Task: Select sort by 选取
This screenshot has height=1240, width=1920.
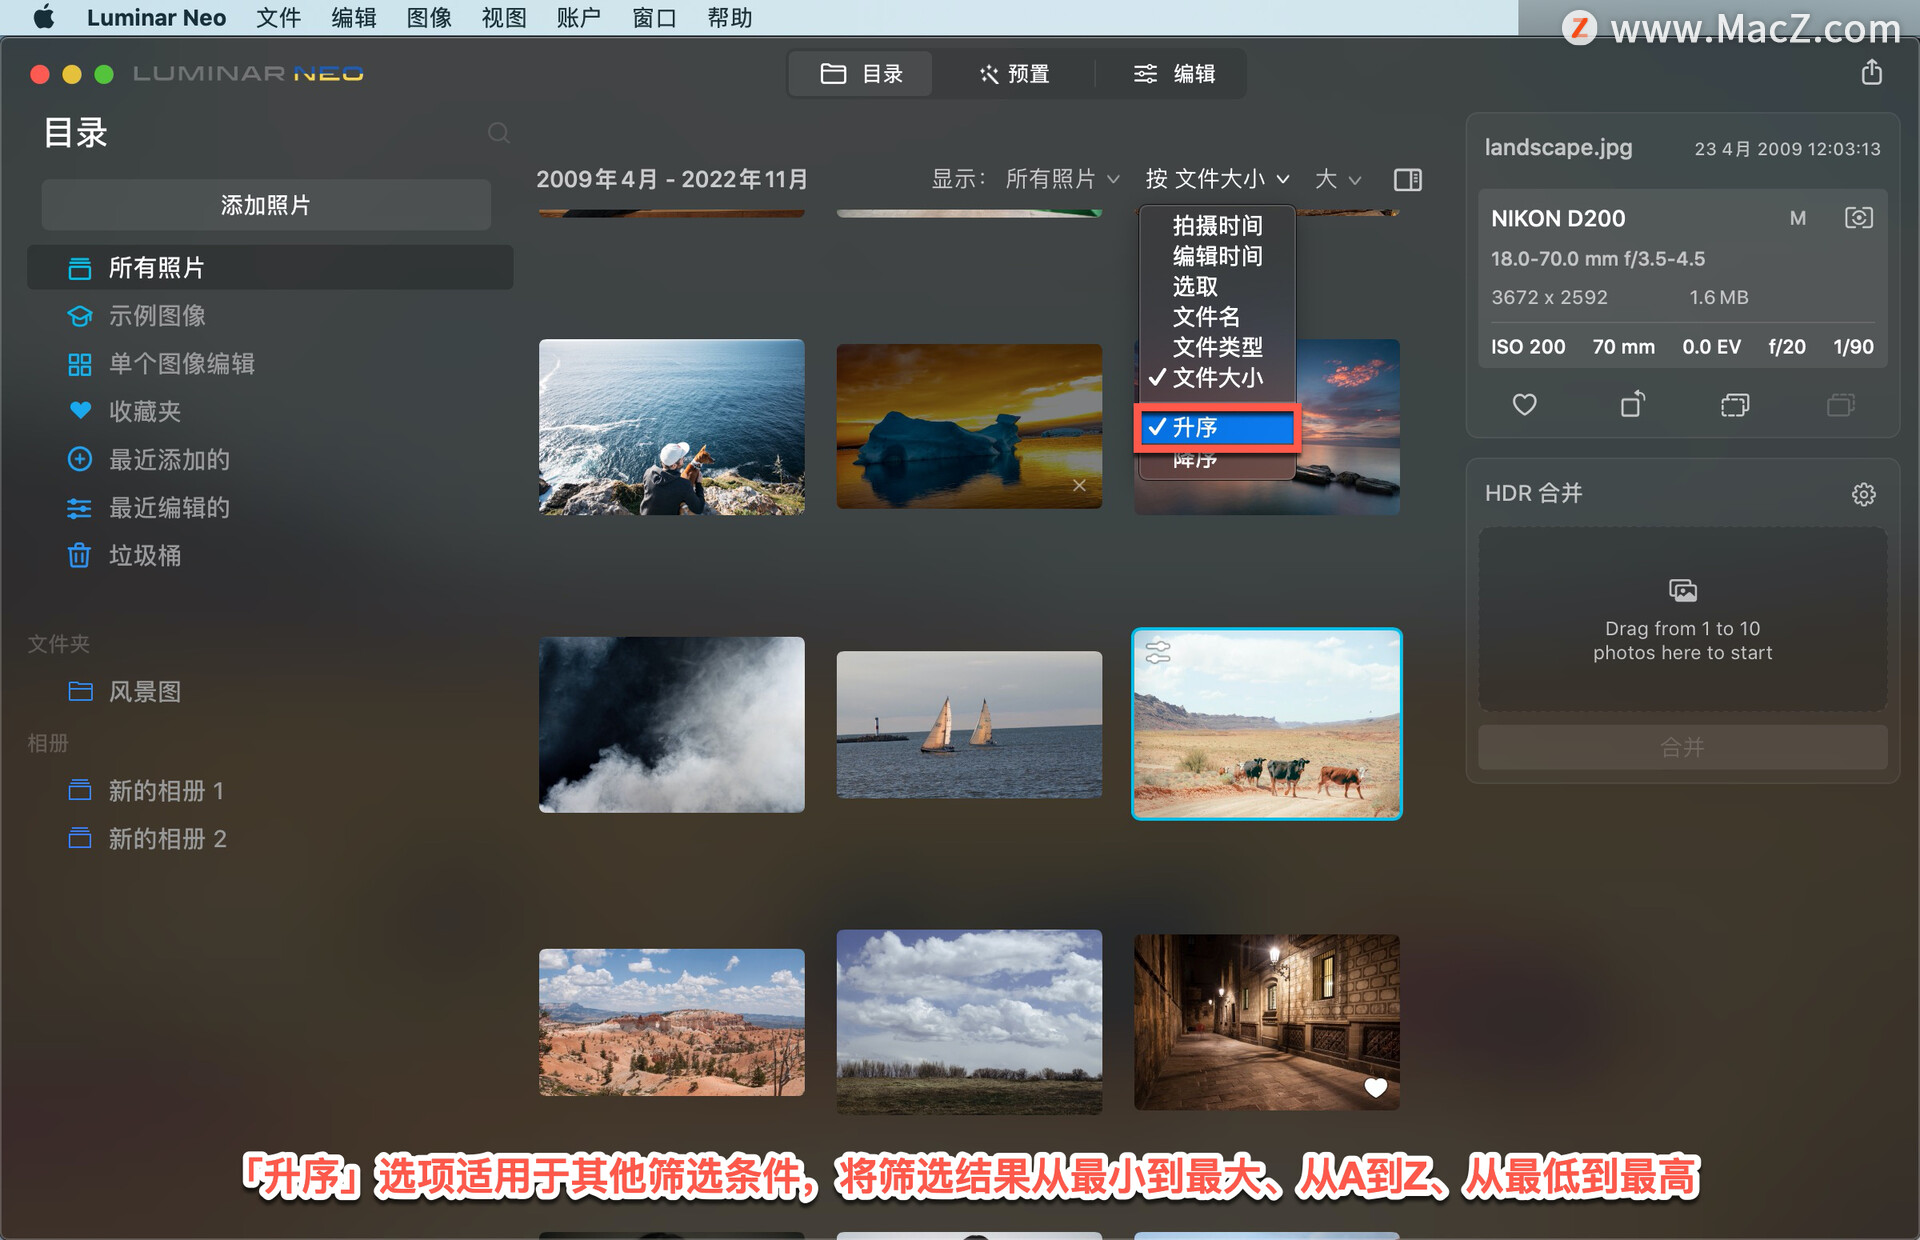Action: point(1217,287)
